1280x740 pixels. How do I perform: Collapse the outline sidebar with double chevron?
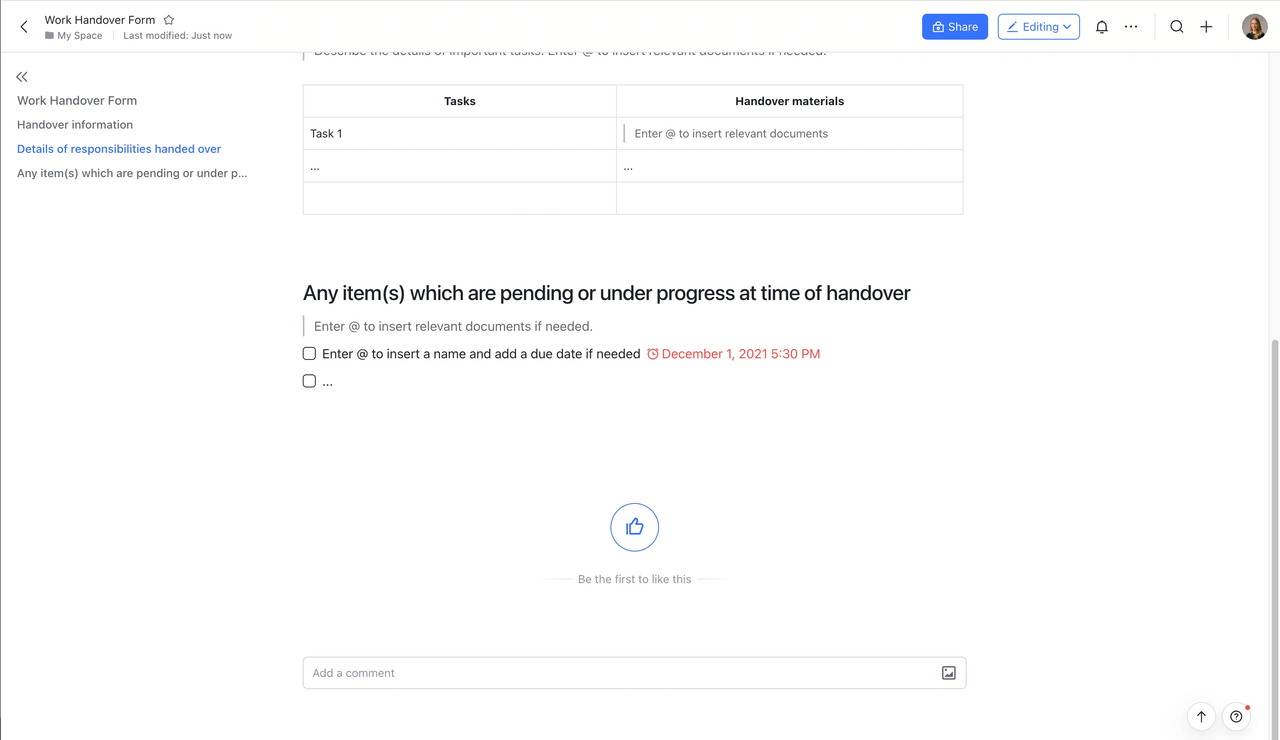[22, 77]
